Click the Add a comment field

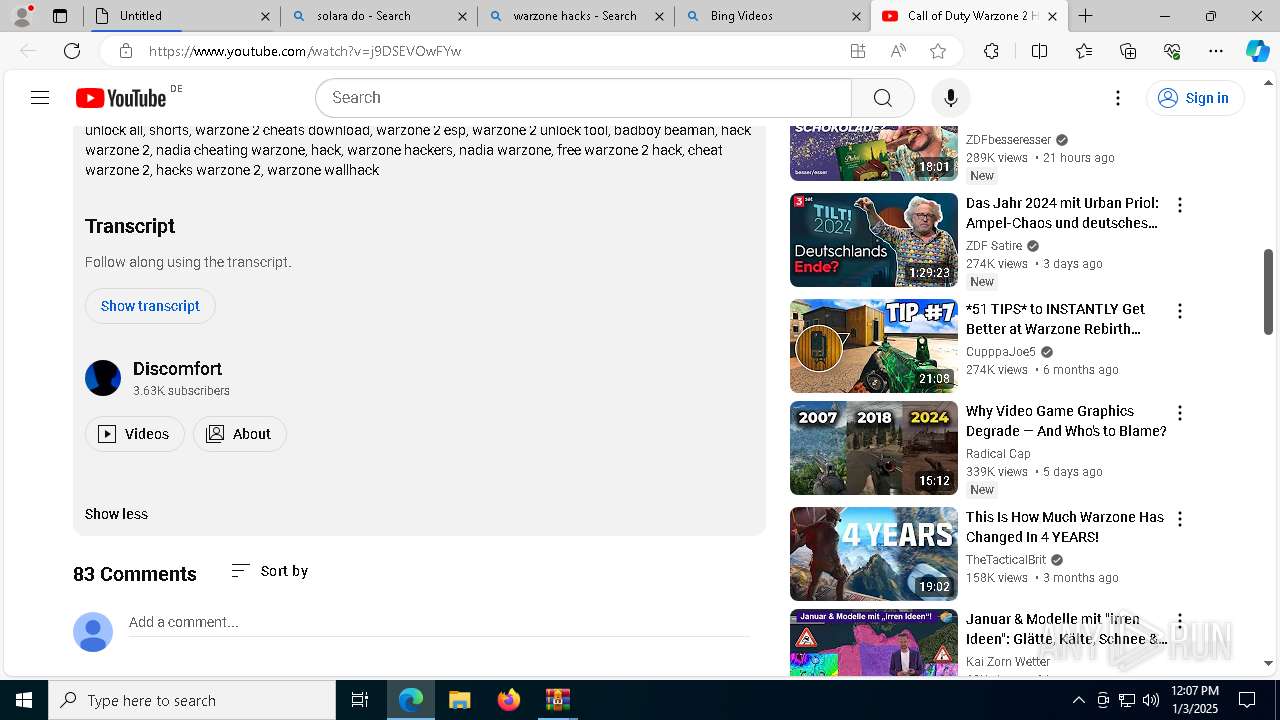click(439, 622)
